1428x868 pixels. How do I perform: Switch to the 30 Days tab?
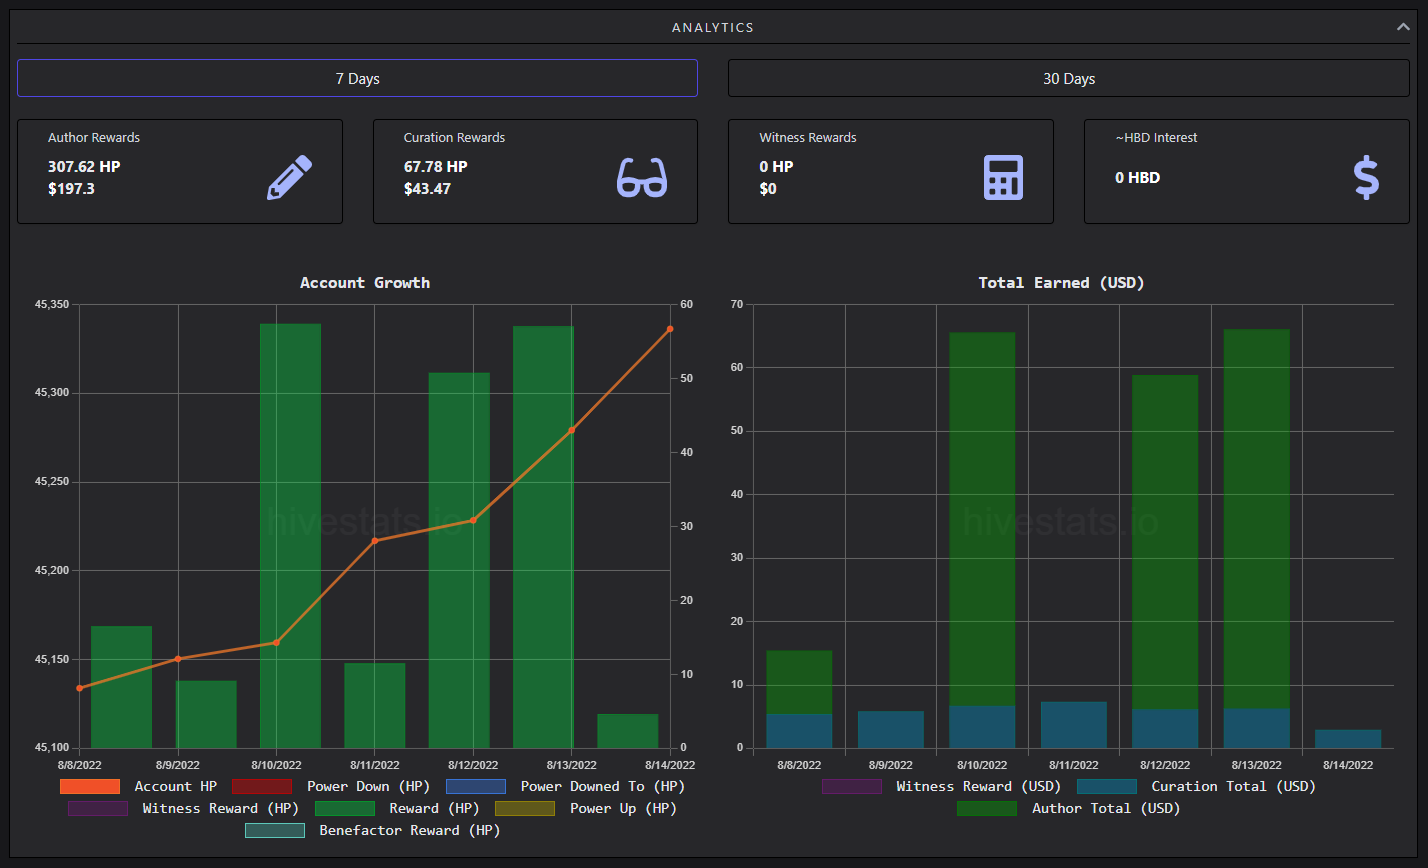pos(1069,78)
